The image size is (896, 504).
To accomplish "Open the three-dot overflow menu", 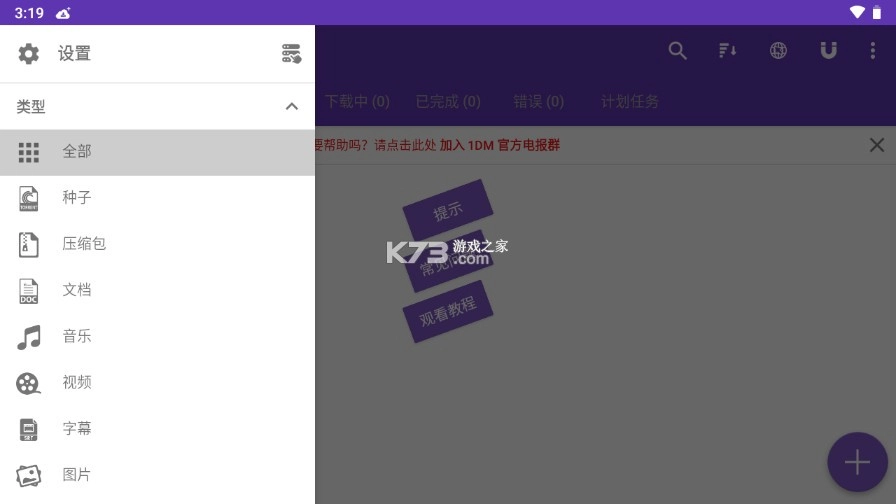I will (x=872, y=51).
